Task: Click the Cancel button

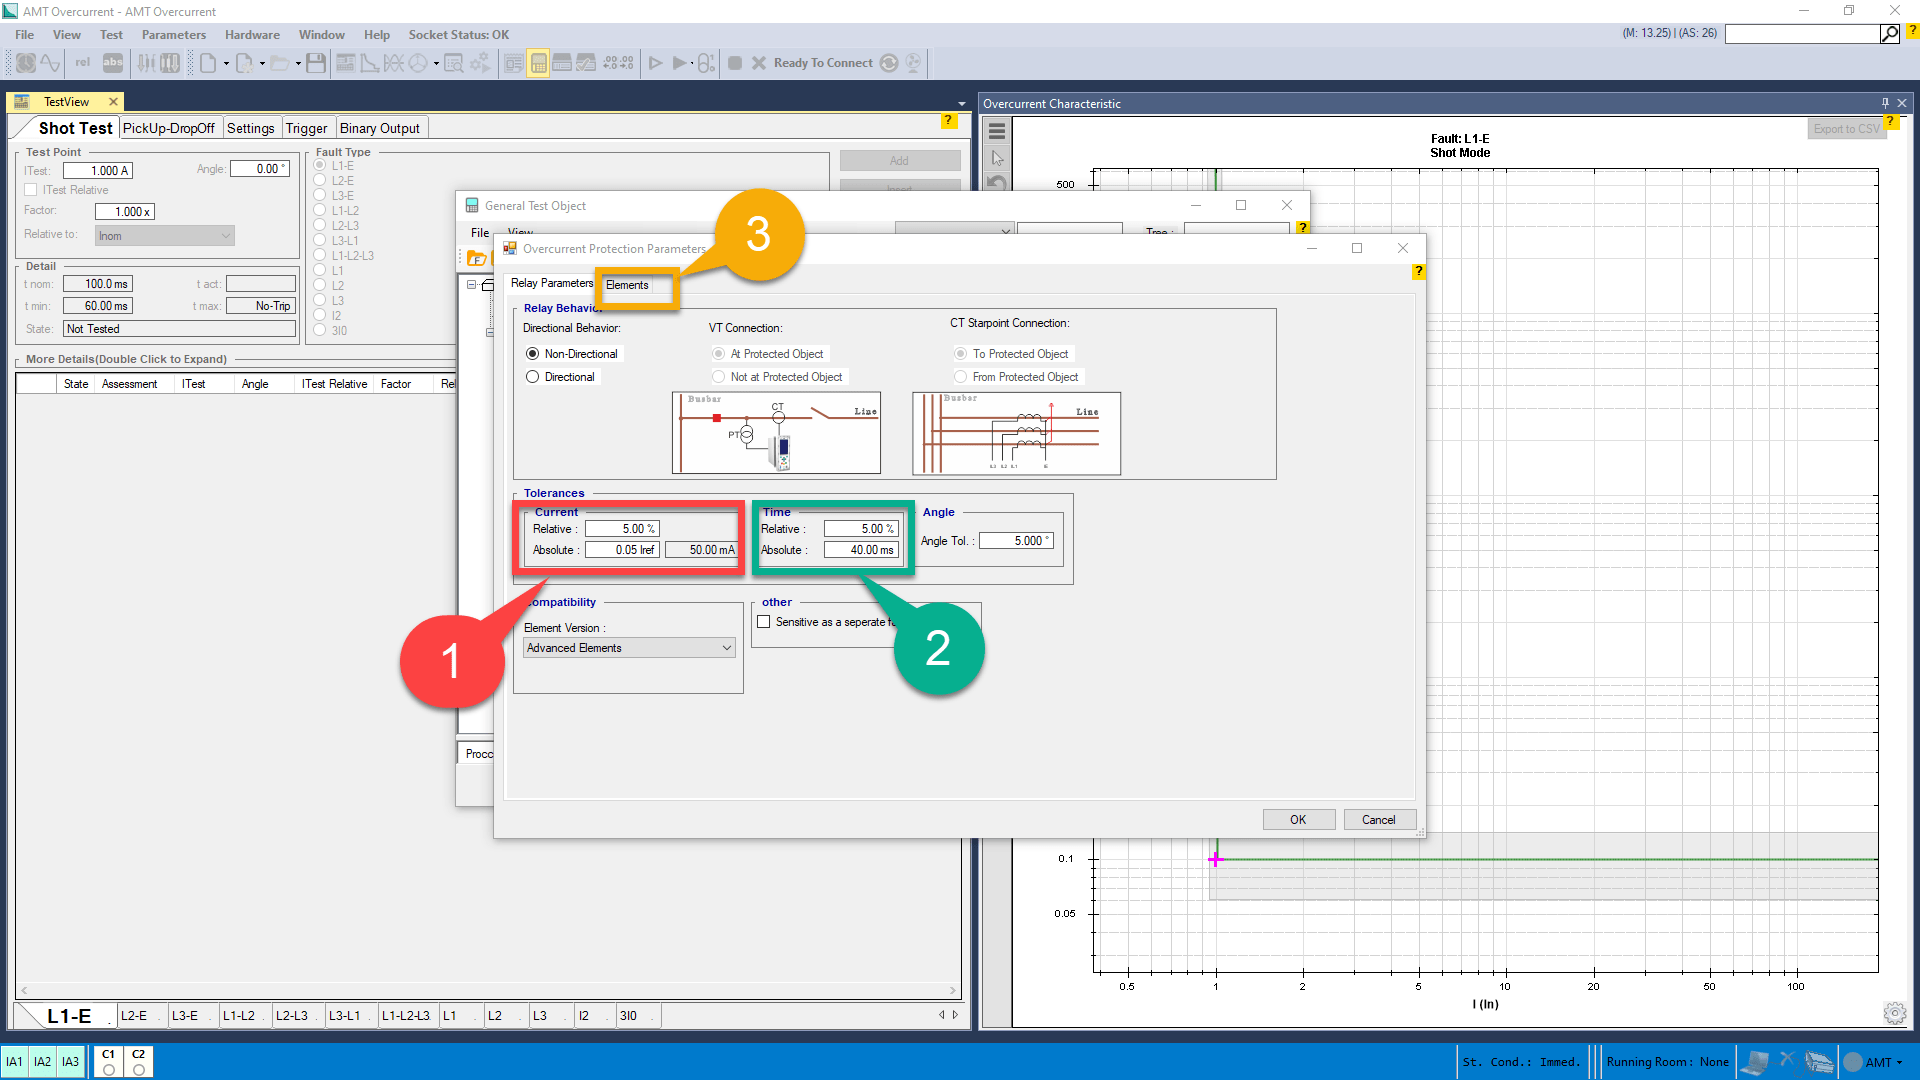Action: 1378,820
